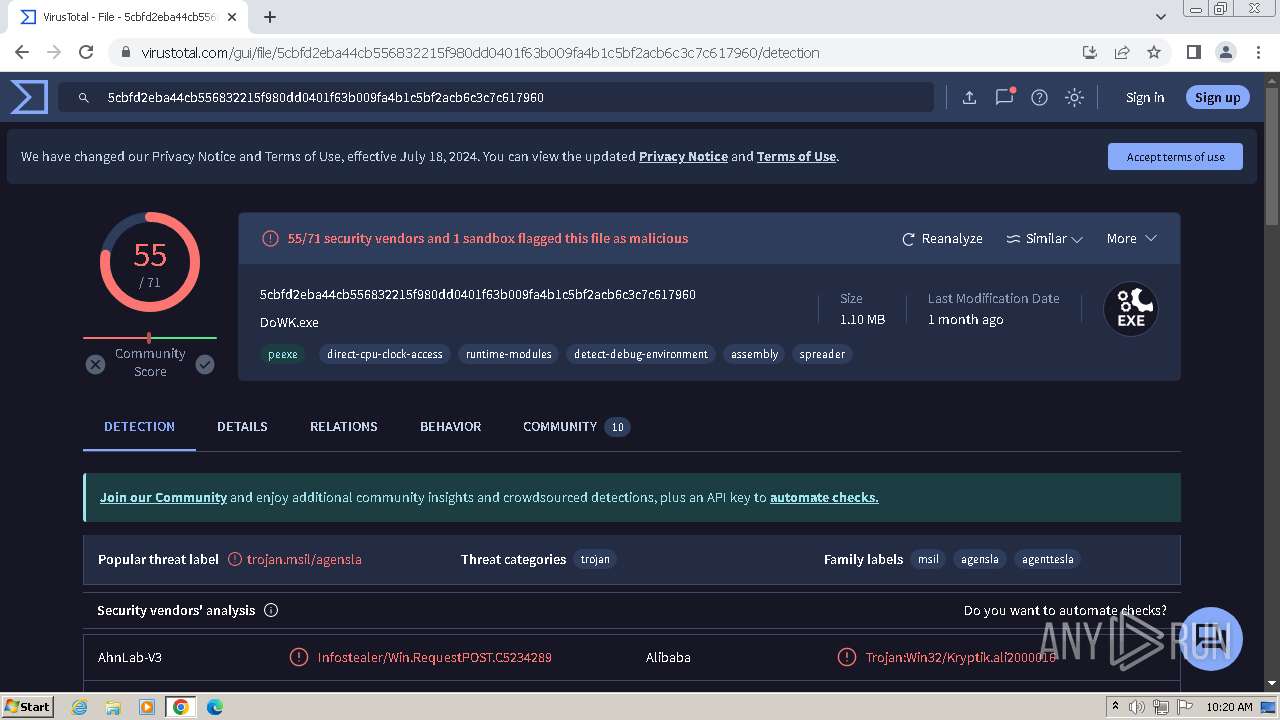Click the runtime-modules tag
This screenshot has width=1280, height=720.
click(x=508, y=354)
